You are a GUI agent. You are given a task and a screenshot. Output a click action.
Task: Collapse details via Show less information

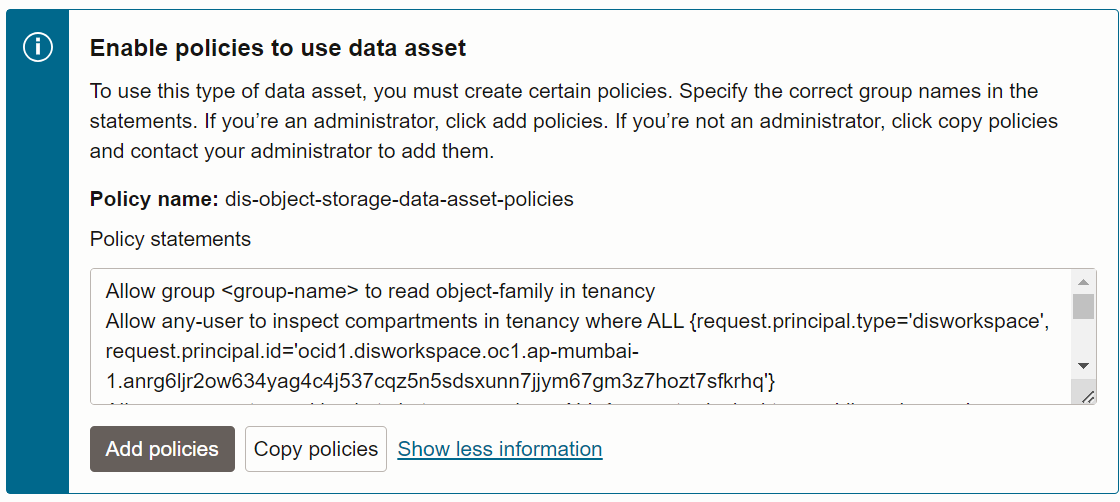point(500,449)
